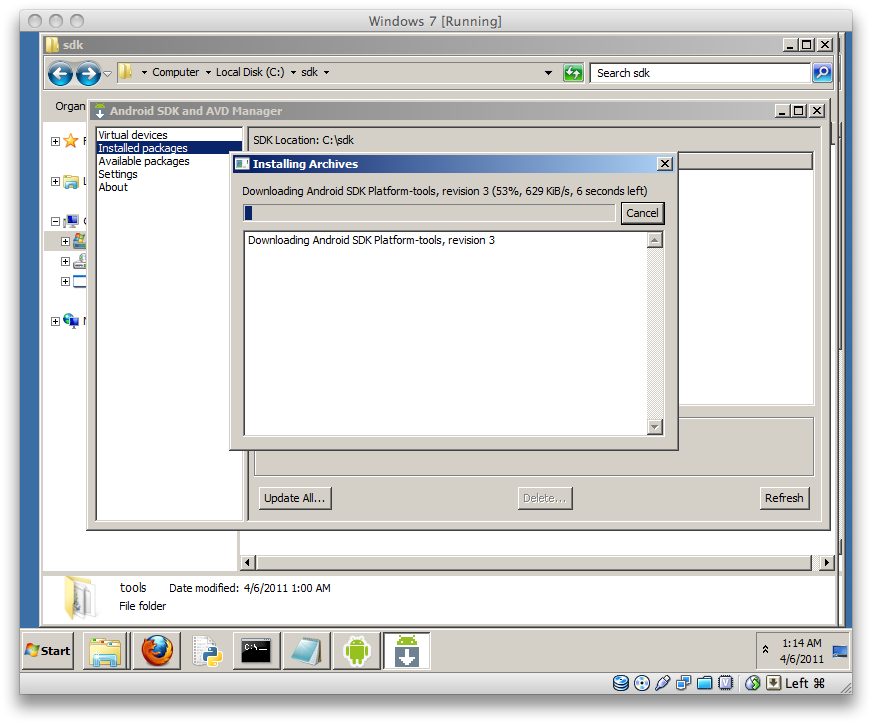Open the address bar history dropdown
Viewport: 872px width, 724px height.
tap(548, 73)
